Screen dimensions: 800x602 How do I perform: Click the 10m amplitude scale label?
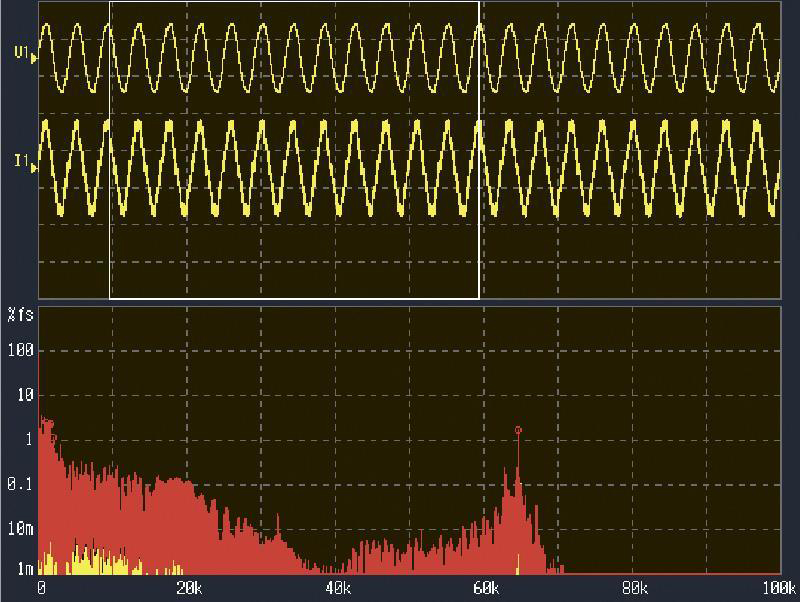(x=20, y=528)
